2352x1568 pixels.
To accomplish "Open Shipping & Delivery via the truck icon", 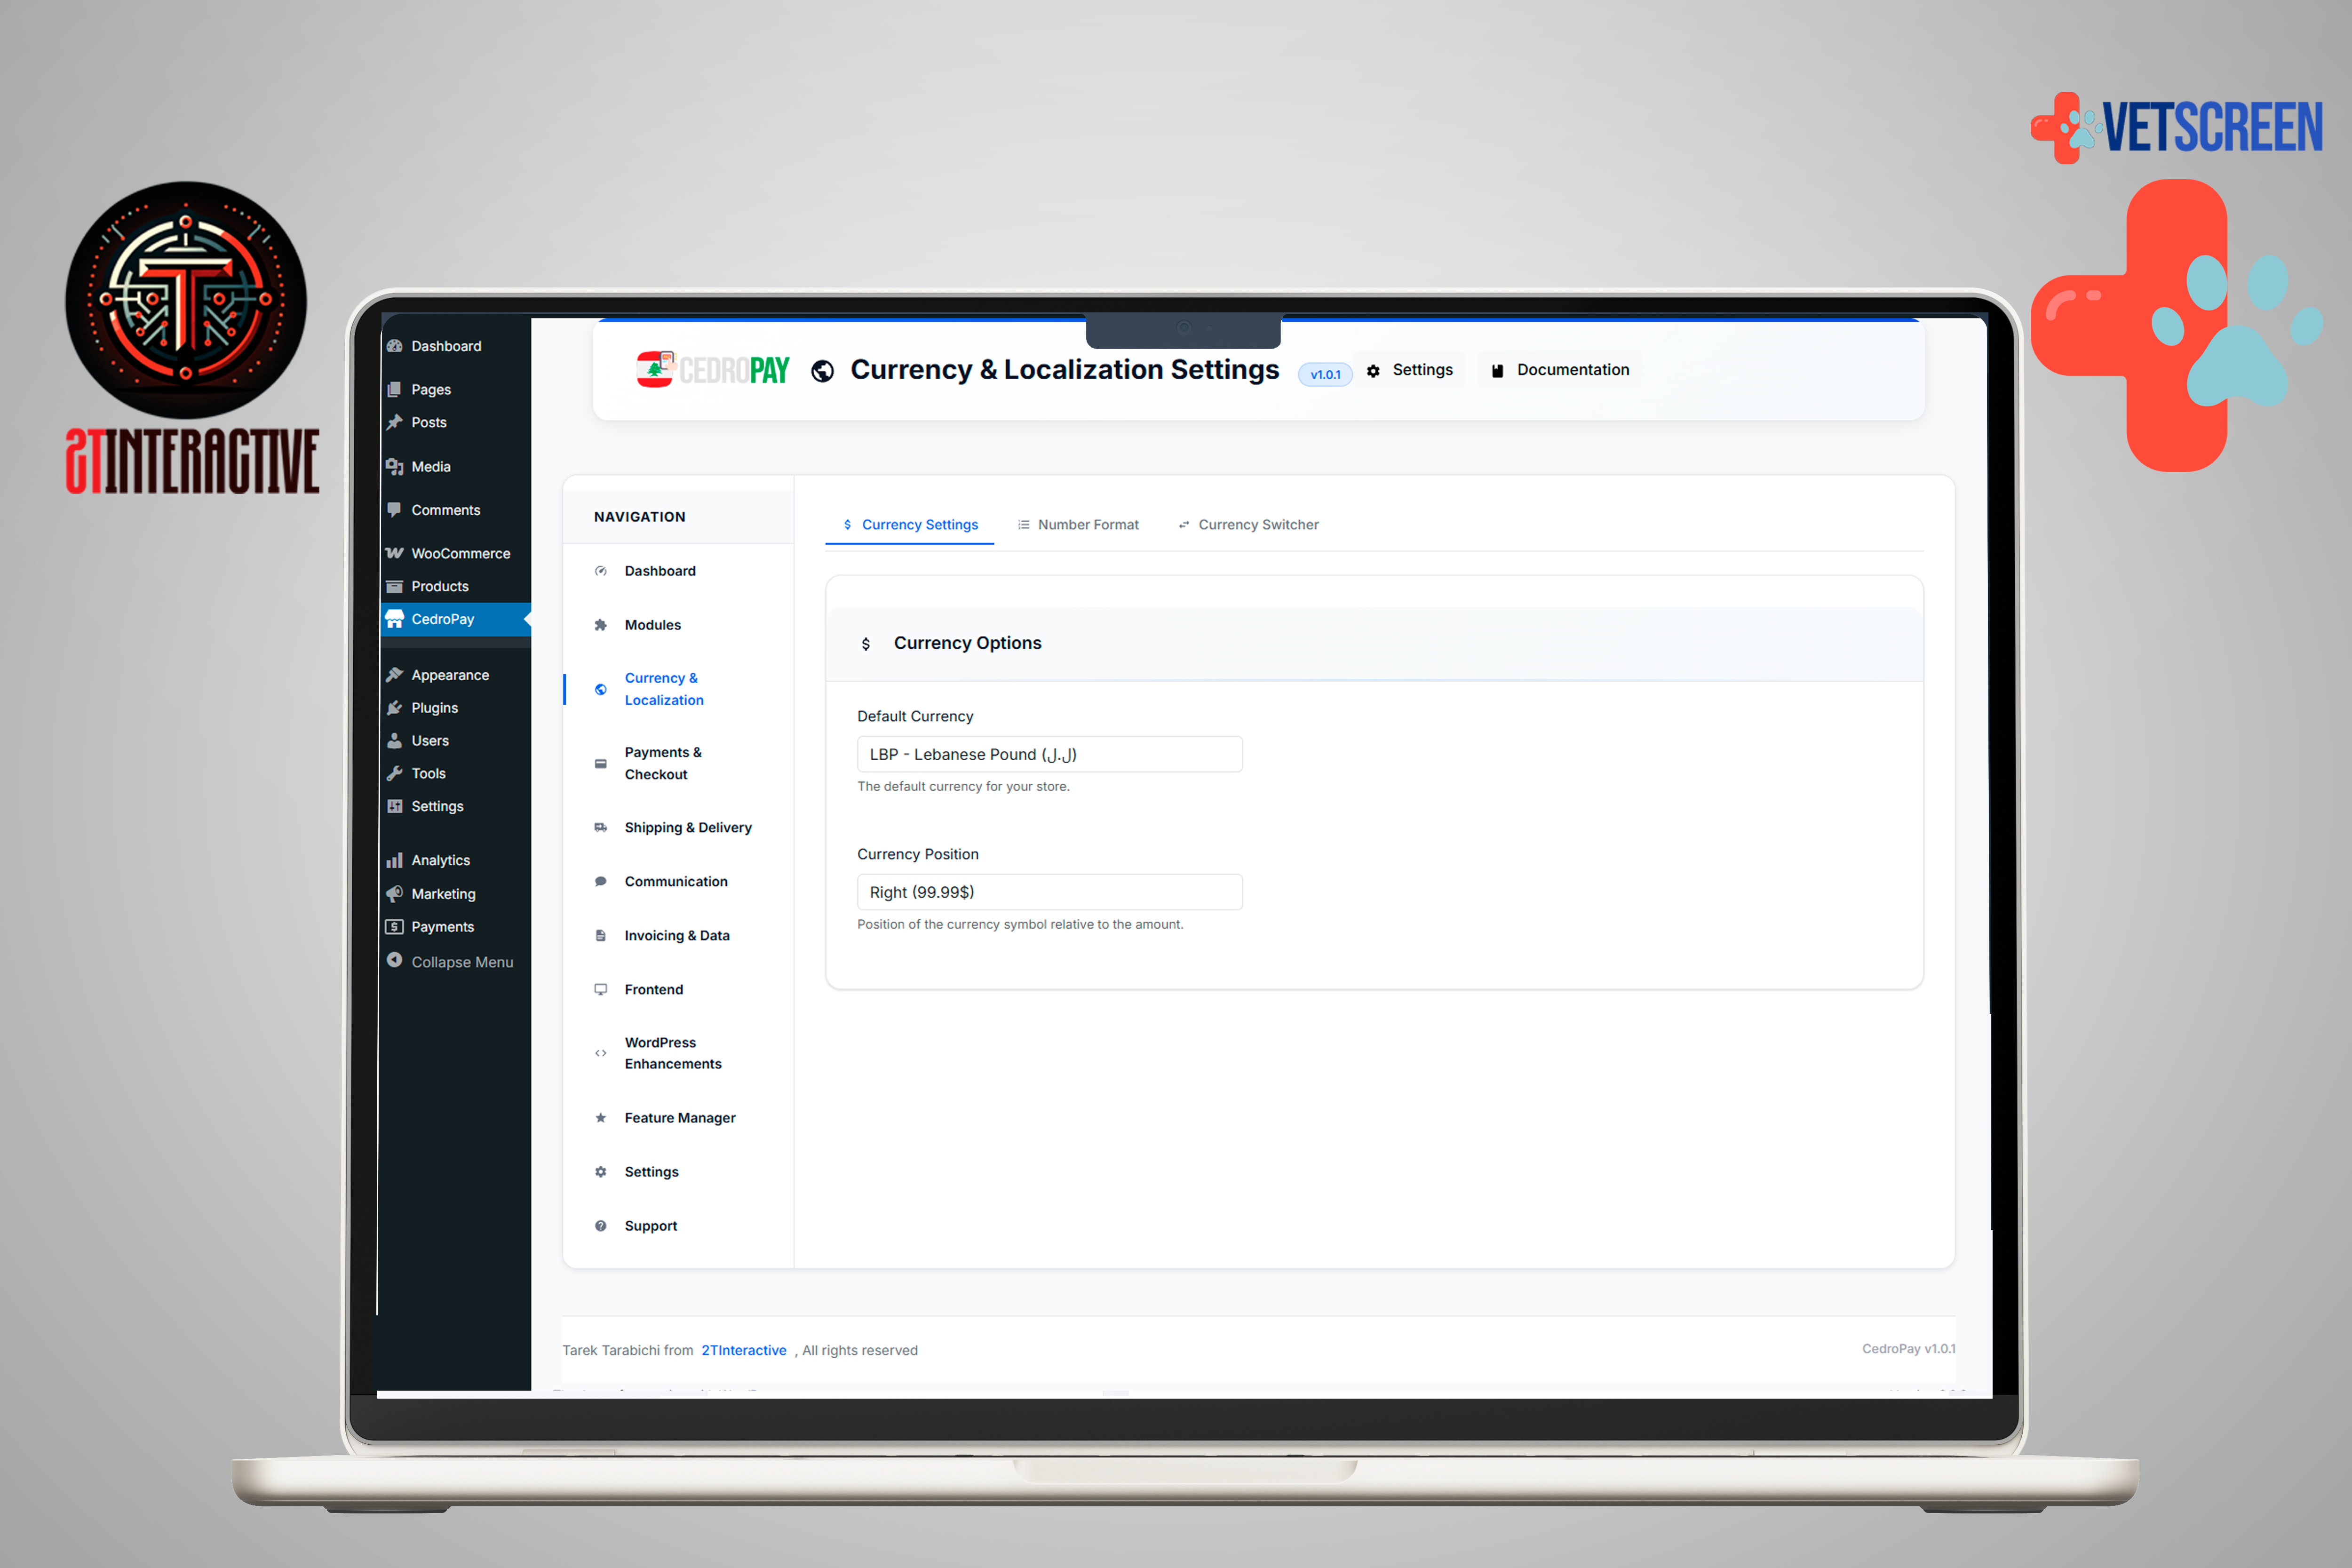I will click(x=600, y=827).
